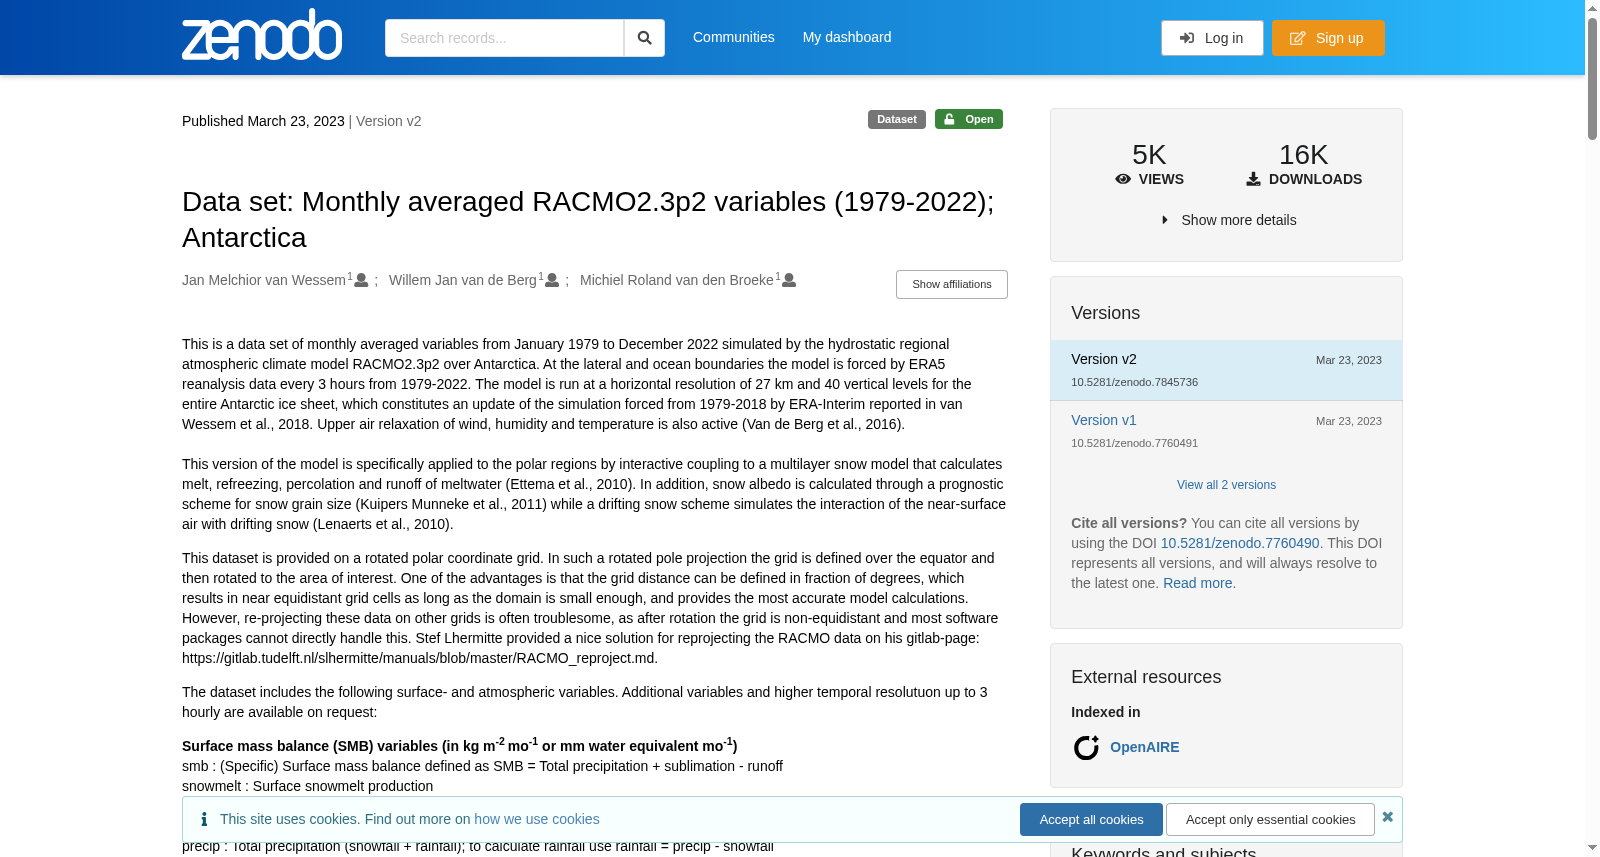Open DOI 10.5281/zenodo.7760490 link

tap(1240, 543)
